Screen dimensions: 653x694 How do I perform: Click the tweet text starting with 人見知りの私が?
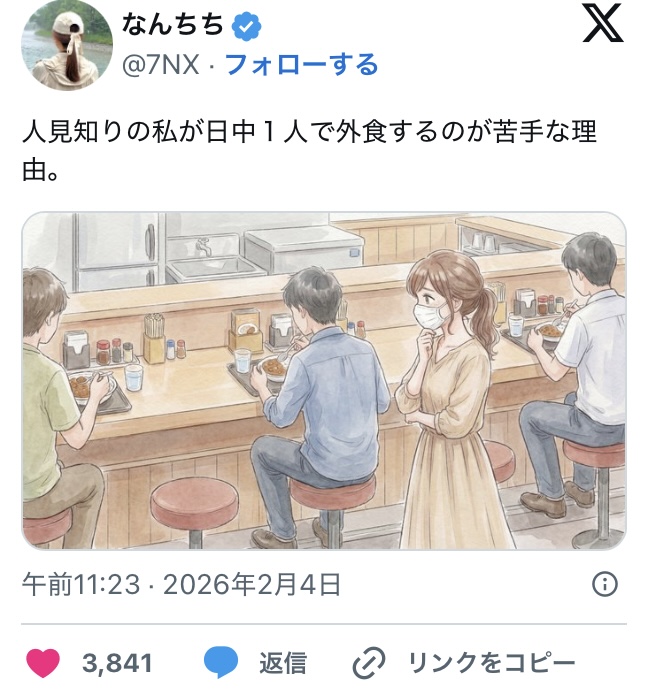pyautogui.click(x=309, y=150)
